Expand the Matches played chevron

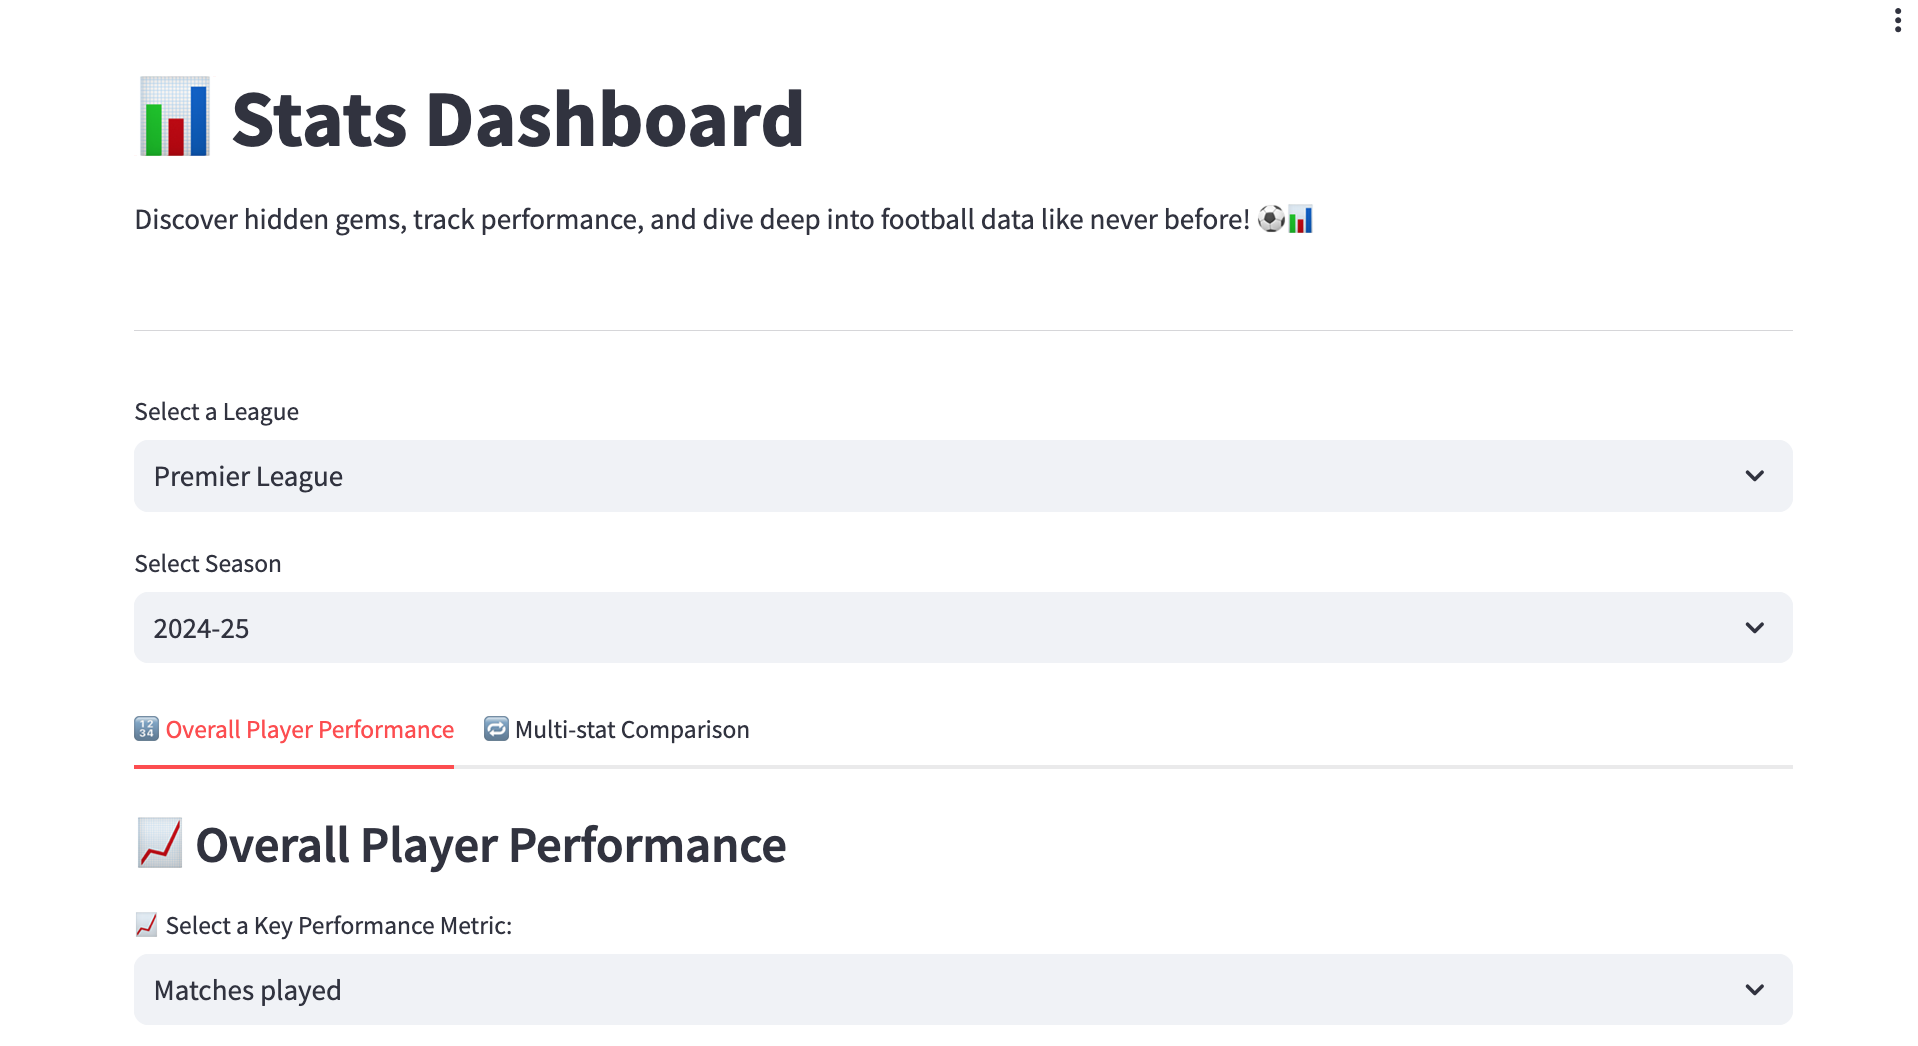(x=1755, y=989)
